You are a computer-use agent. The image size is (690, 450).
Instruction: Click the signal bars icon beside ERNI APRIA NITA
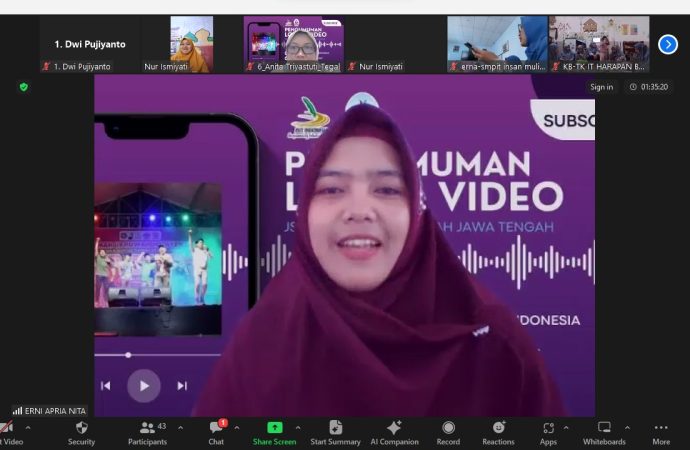tap(18, 411)
